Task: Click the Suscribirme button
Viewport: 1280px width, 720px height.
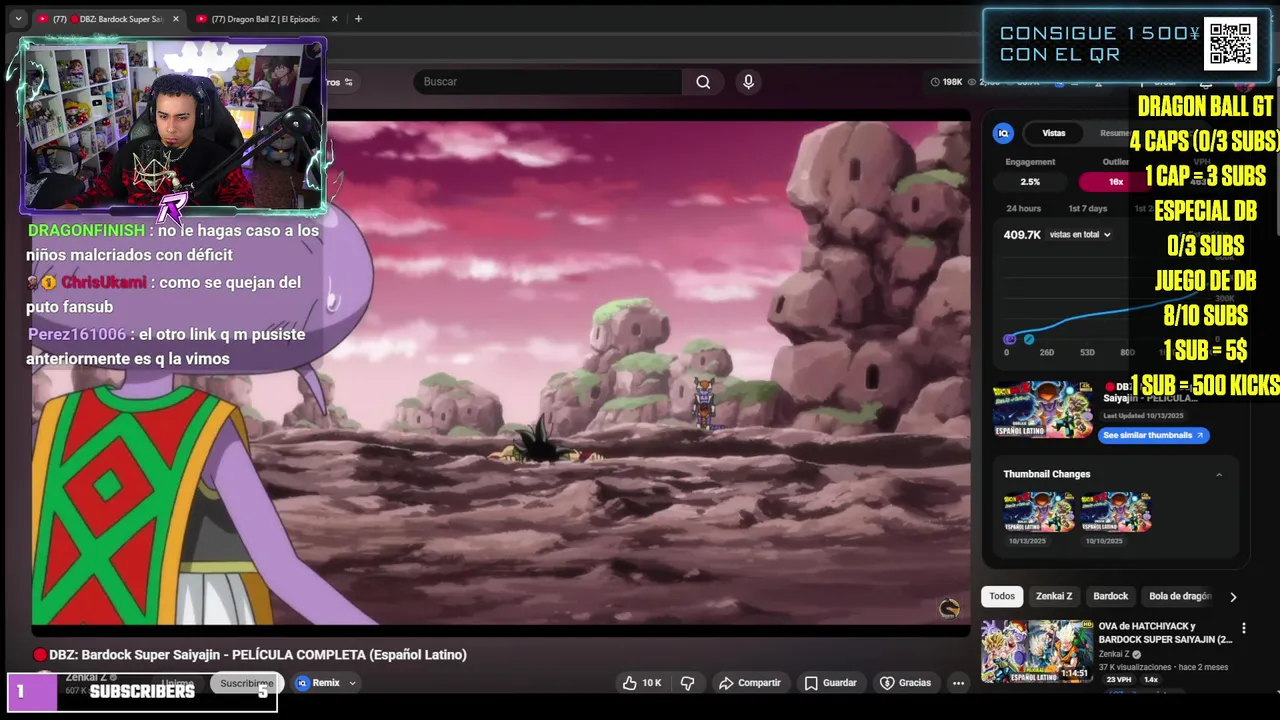Action: 246,683
